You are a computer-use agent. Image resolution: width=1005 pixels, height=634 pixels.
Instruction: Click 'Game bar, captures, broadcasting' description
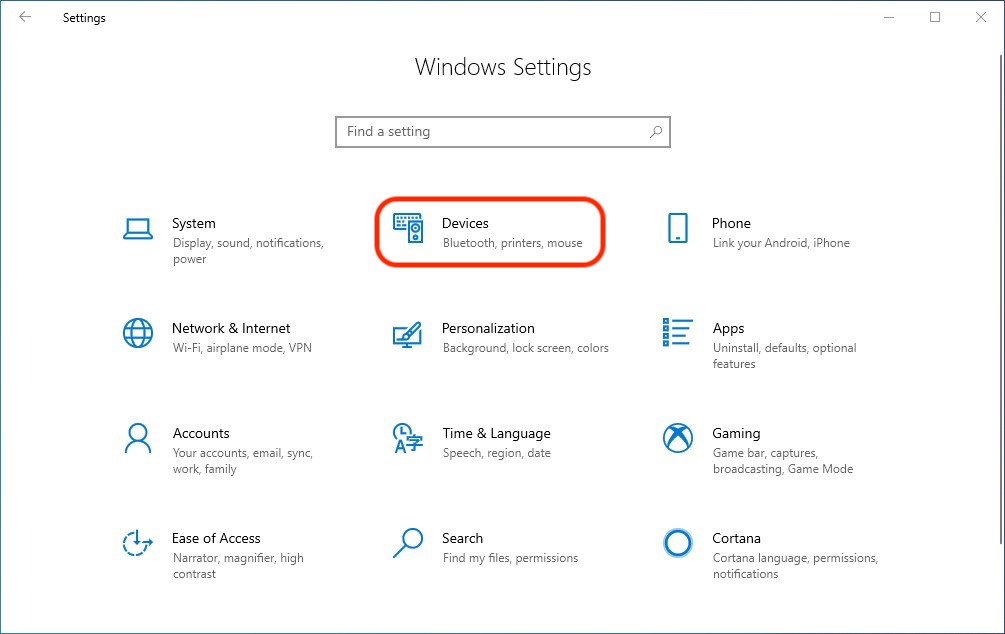pyautogui.click(x=783, y=461)
